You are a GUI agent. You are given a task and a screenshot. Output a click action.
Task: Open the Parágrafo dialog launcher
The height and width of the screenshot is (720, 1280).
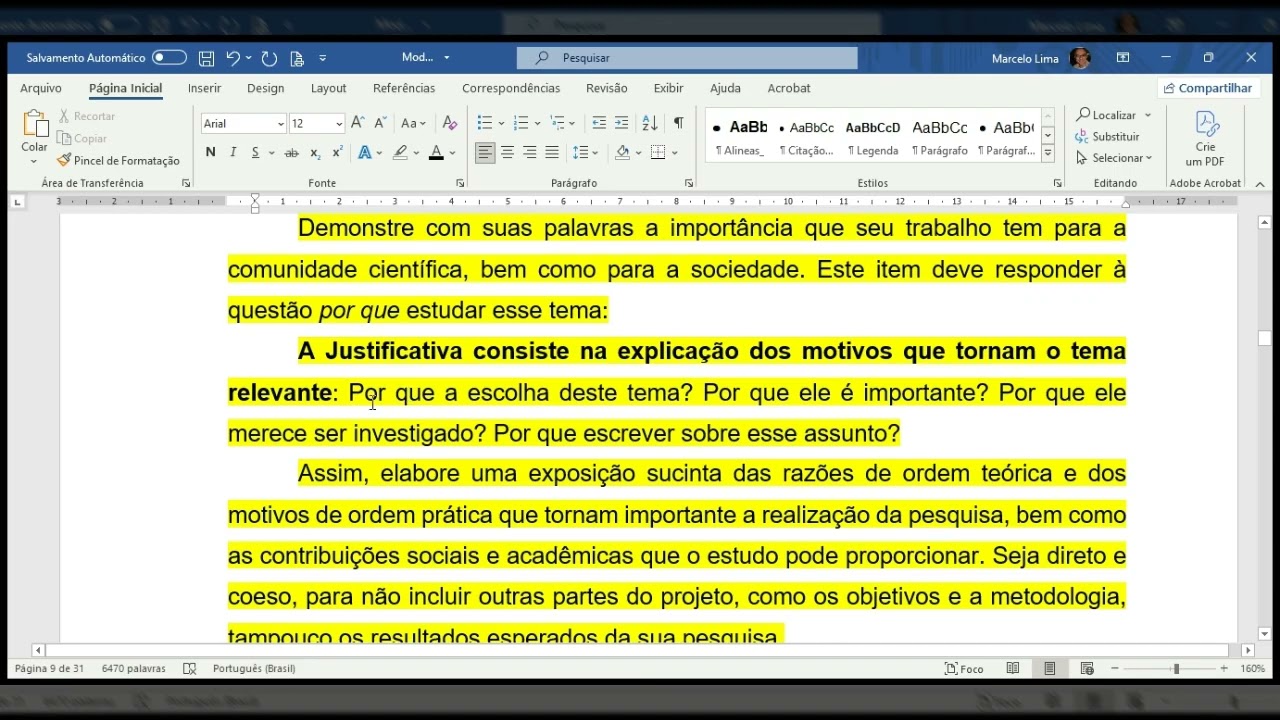click(689, 184)
